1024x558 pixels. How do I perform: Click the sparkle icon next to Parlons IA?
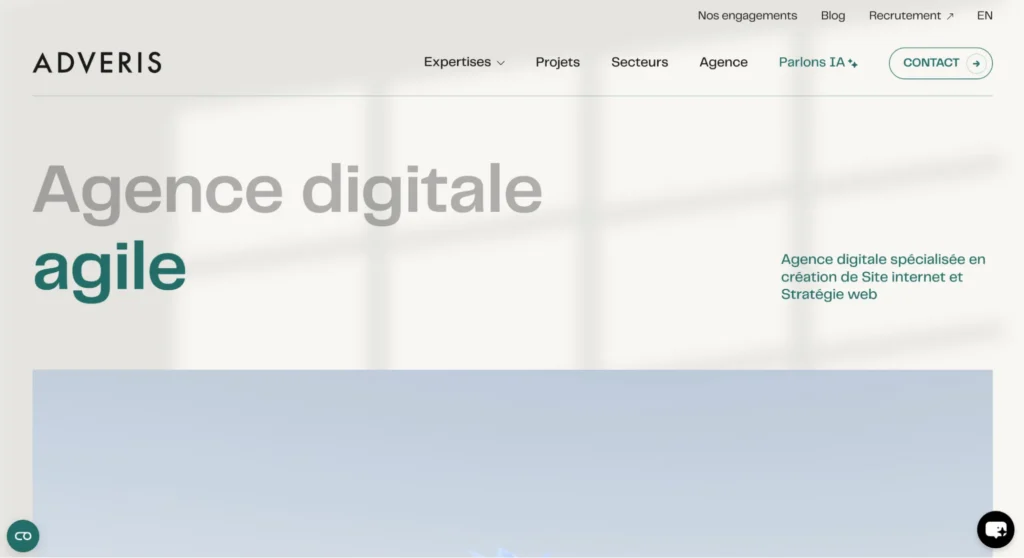[853, 63]
